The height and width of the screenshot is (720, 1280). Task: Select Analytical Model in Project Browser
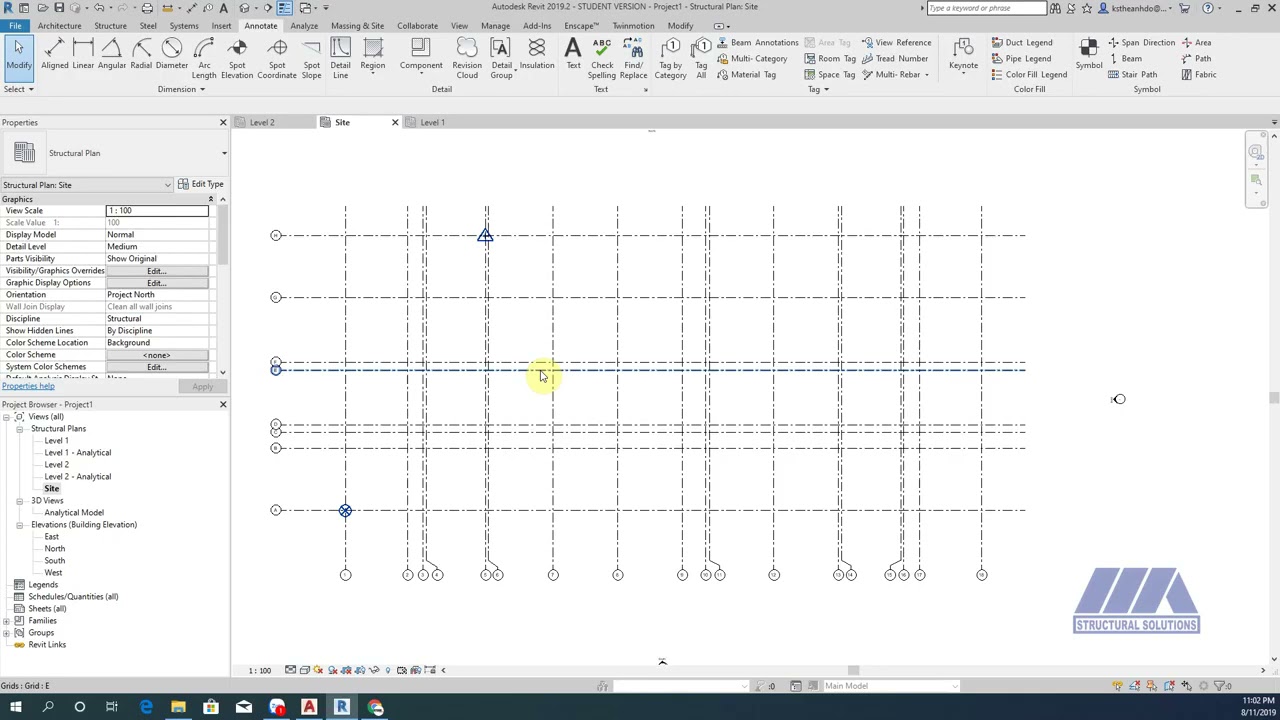[73, 513]
